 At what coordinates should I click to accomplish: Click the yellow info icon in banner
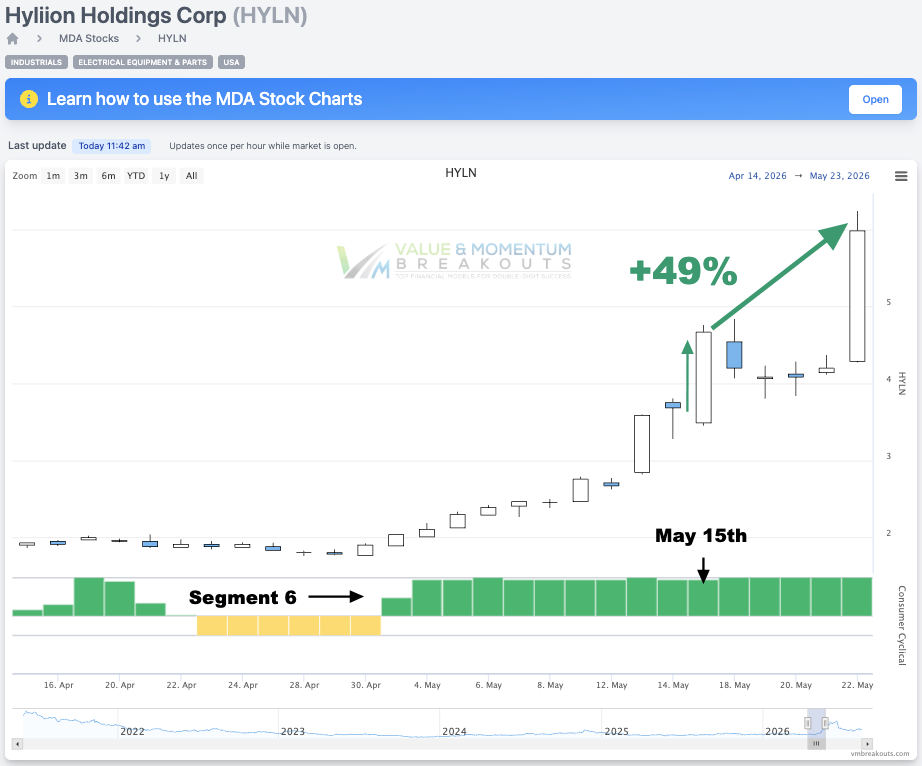pyautogui.click(x=29, y=99)
